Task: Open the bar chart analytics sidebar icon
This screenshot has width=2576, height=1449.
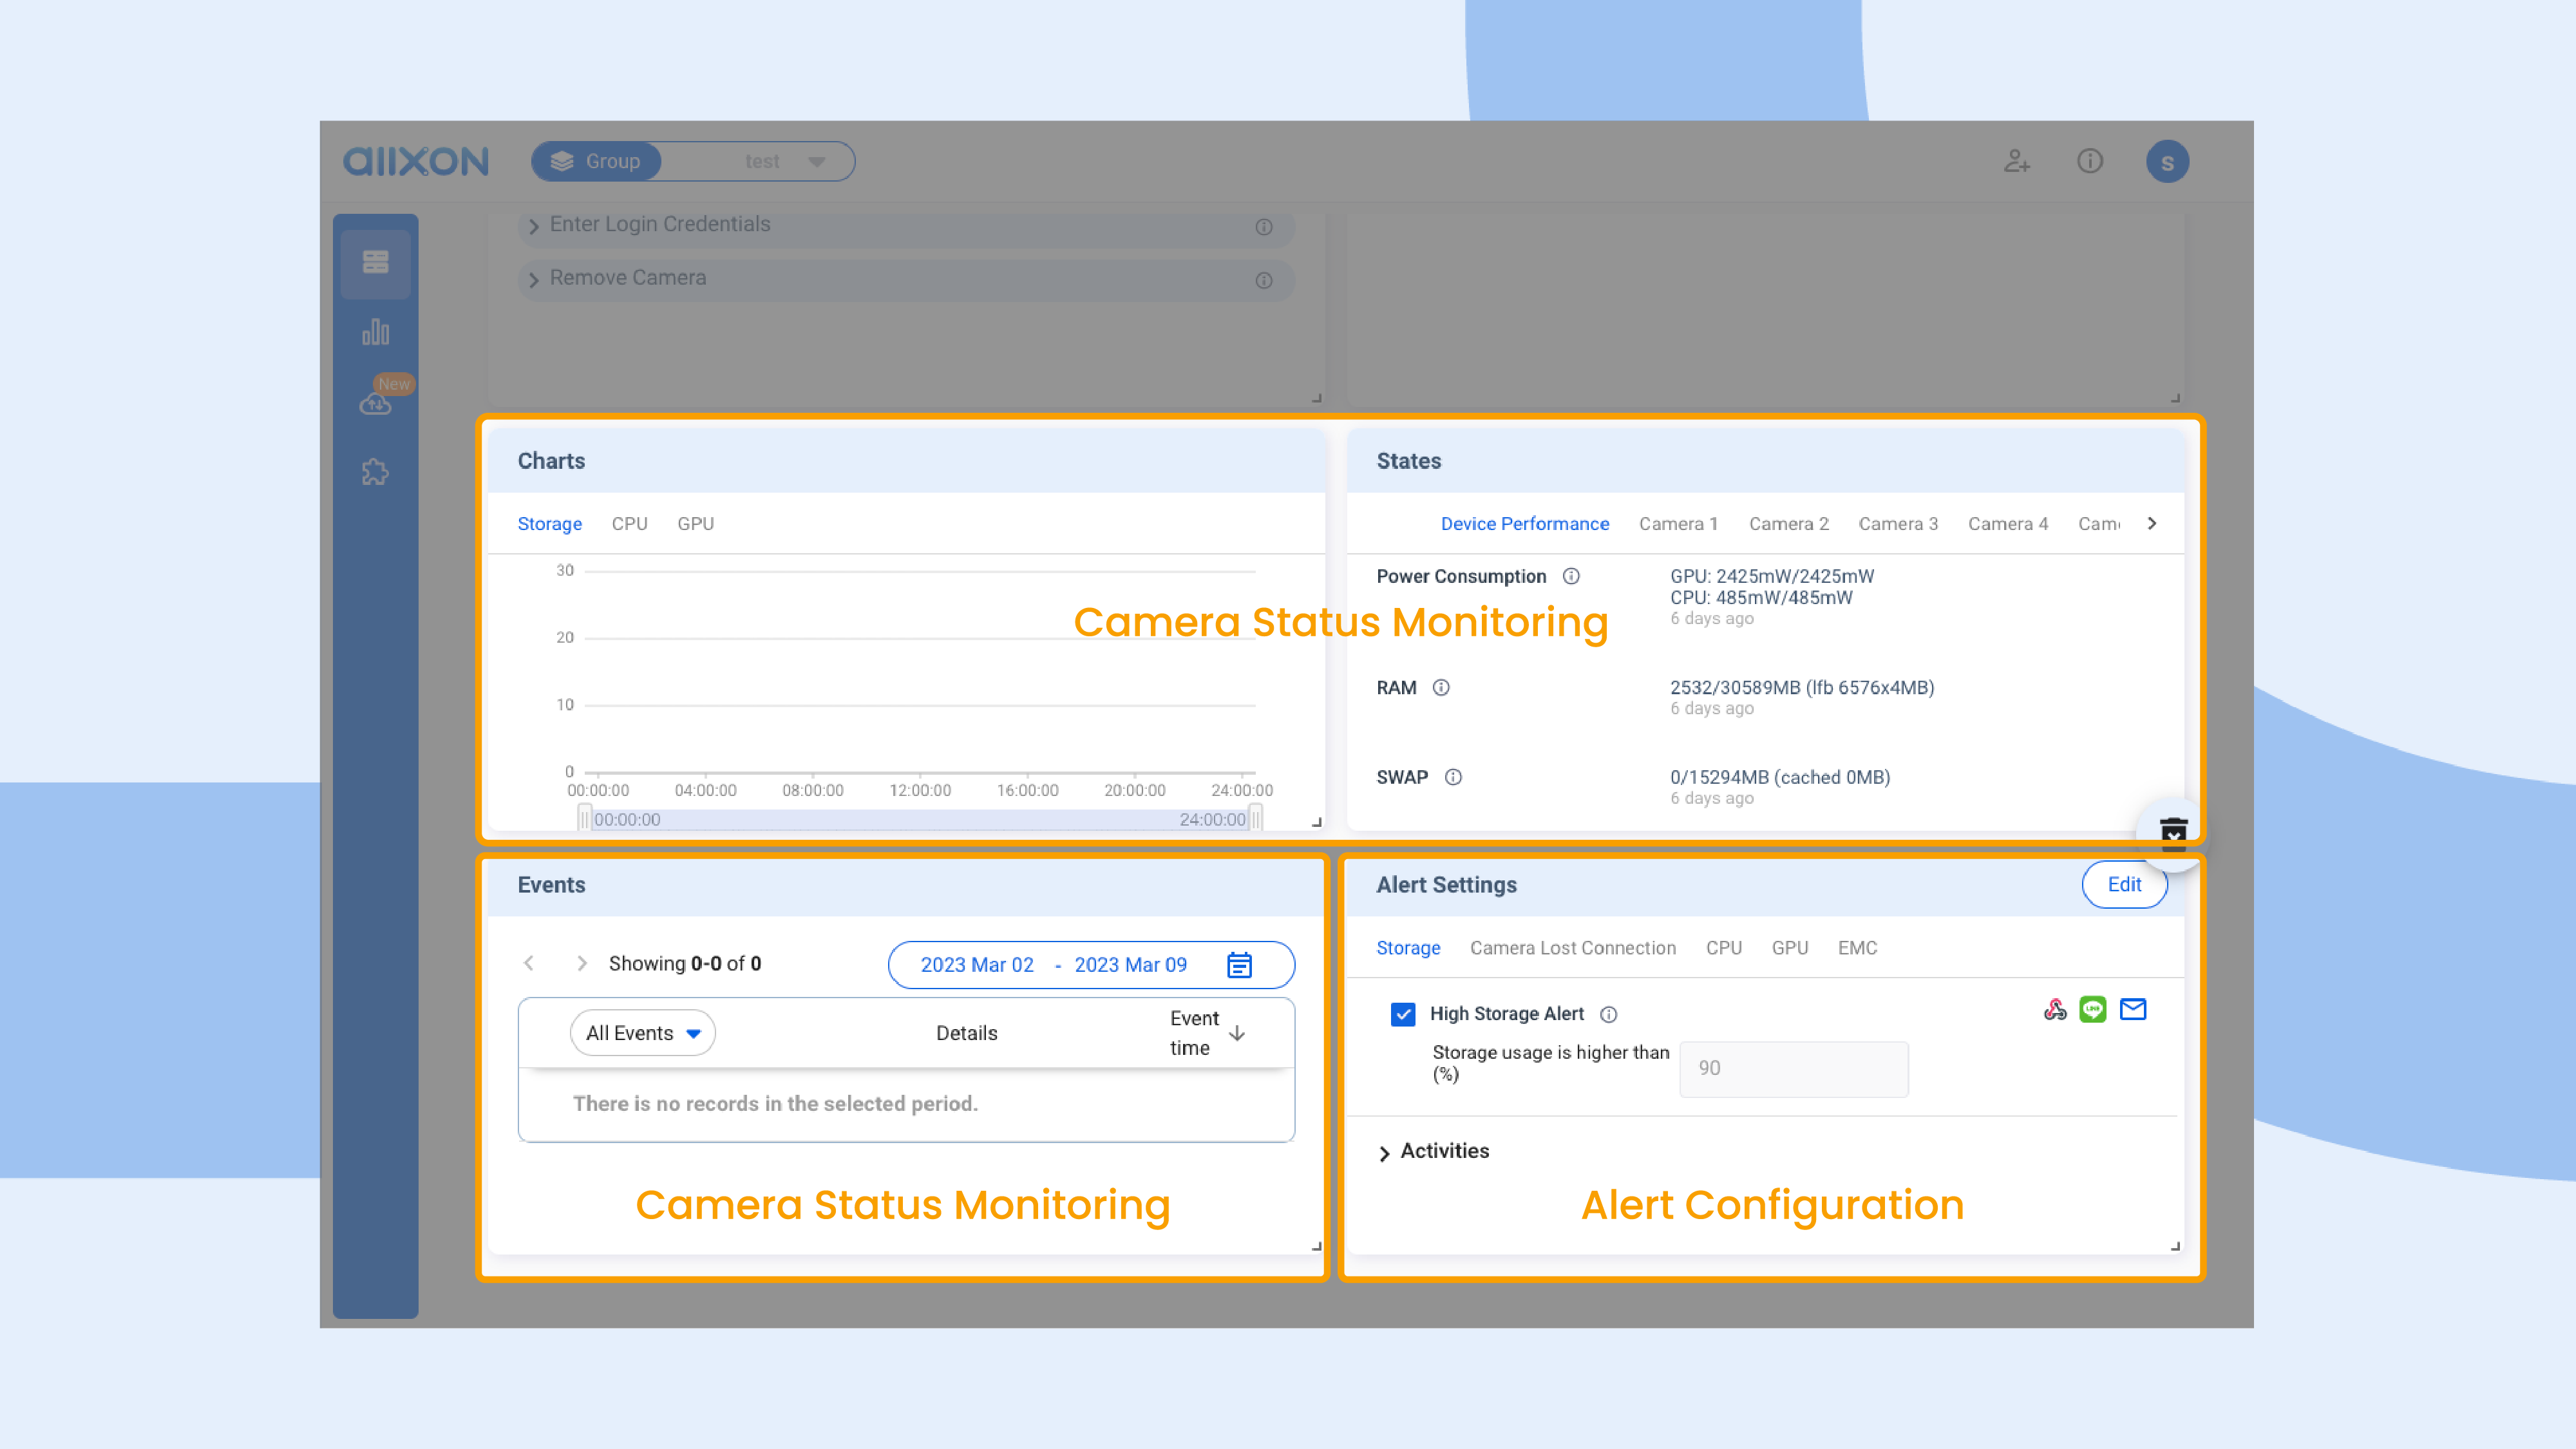Action: pyautogui.click(x=375, y=332)
